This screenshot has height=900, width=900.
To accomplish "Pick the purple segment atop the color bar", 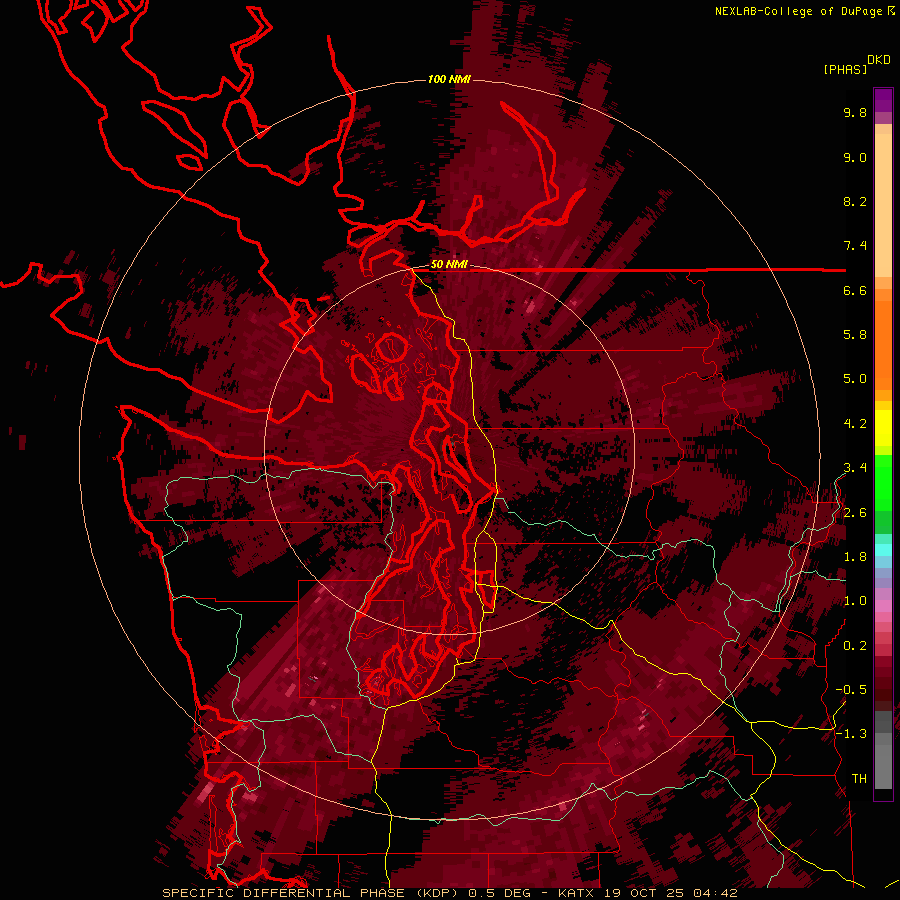I will click(x=883, y=100).
